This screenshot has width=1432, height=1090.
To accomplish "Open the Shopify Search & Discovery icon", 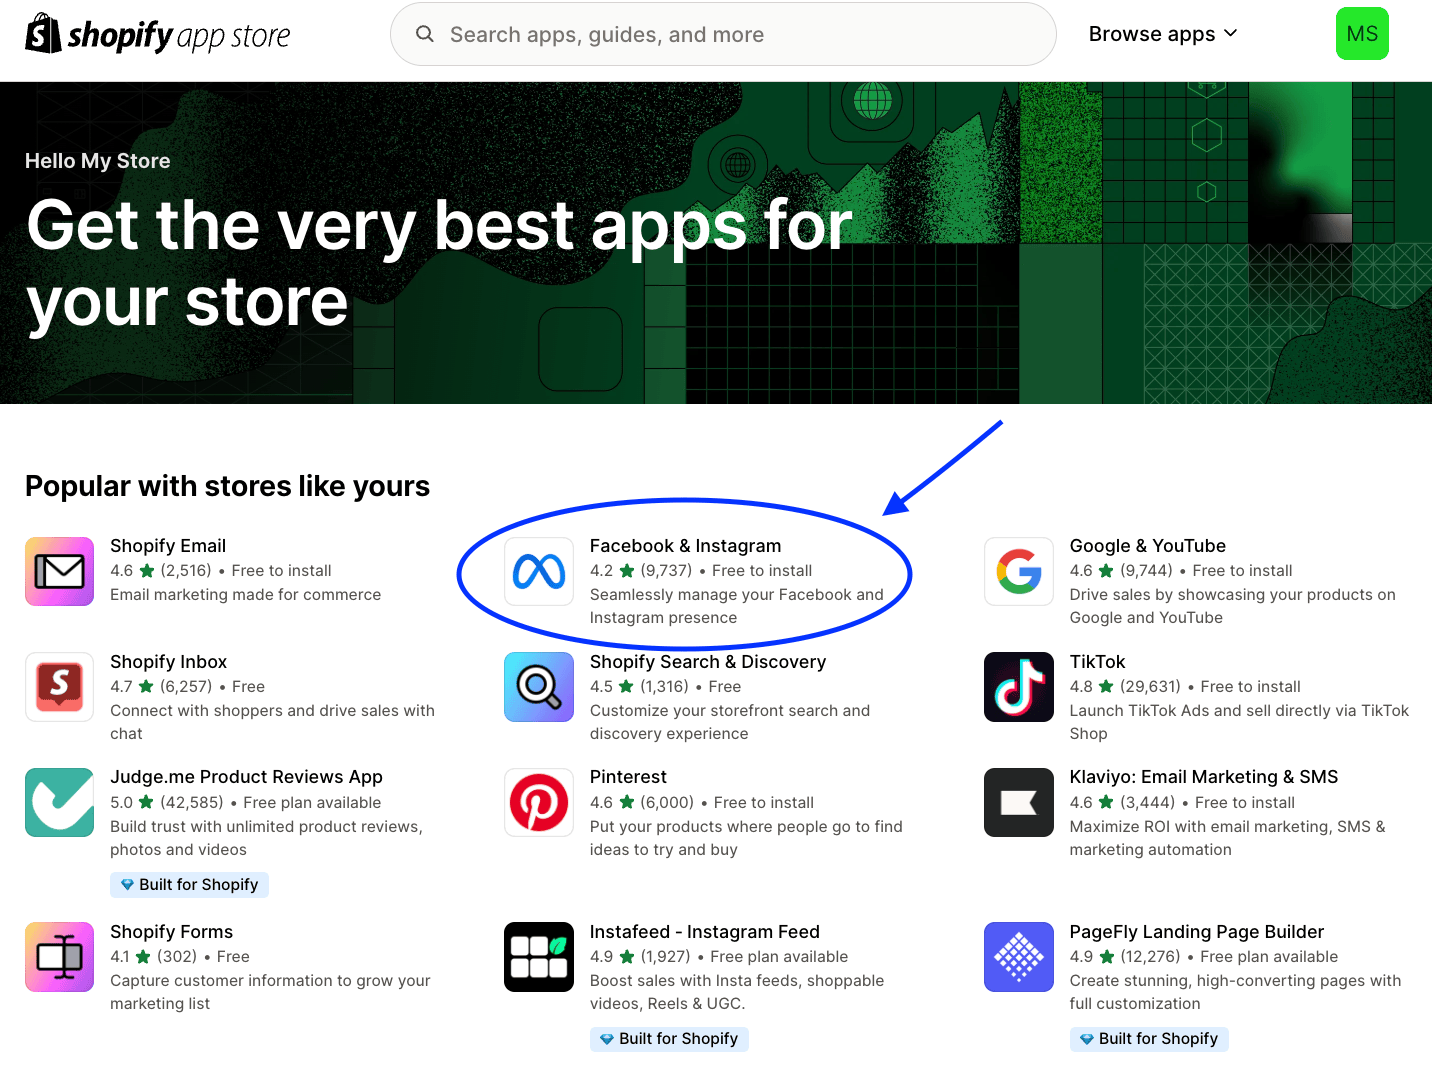I will [x=539, y=687].
